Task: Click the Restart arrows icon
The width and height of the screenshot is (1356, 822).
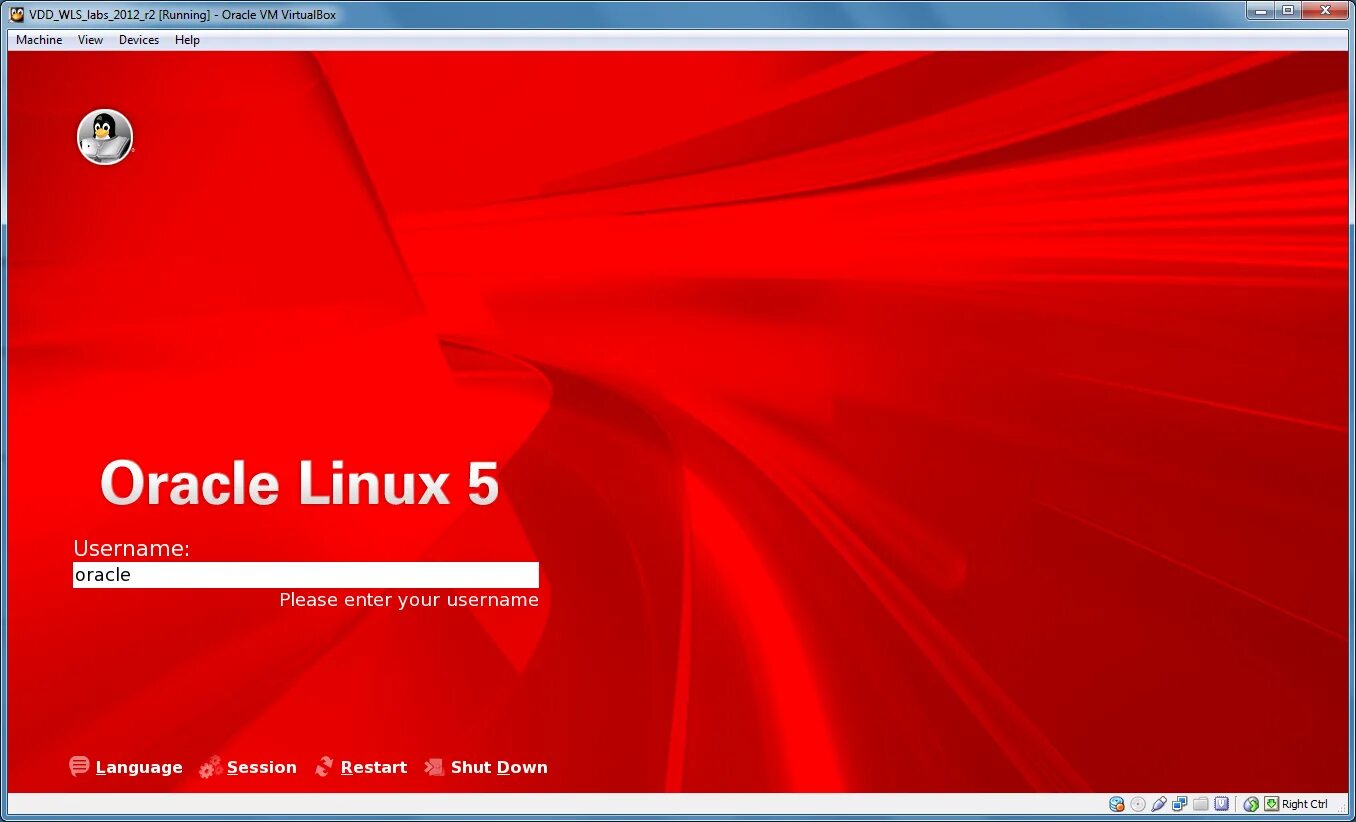Action: point(324,767)
